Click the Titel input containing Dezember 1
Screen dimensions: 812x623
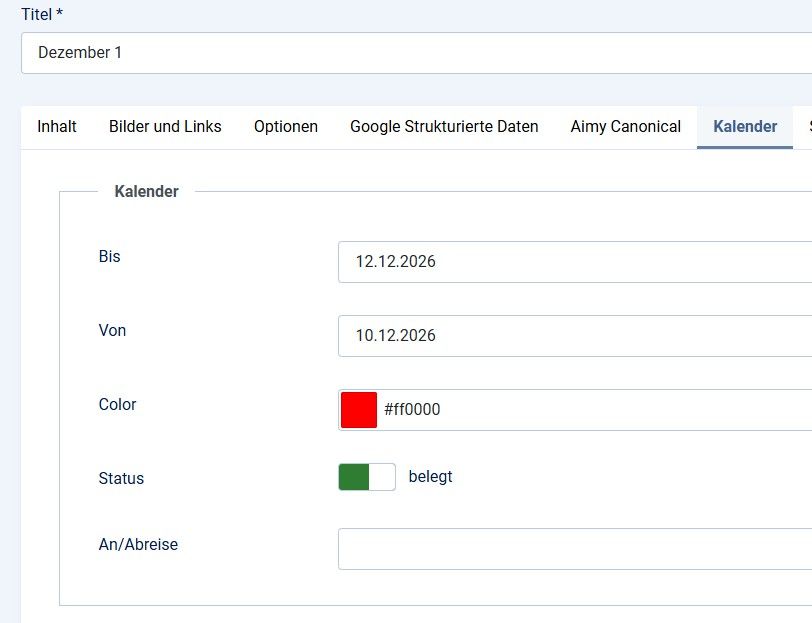(x=415, y=53)
